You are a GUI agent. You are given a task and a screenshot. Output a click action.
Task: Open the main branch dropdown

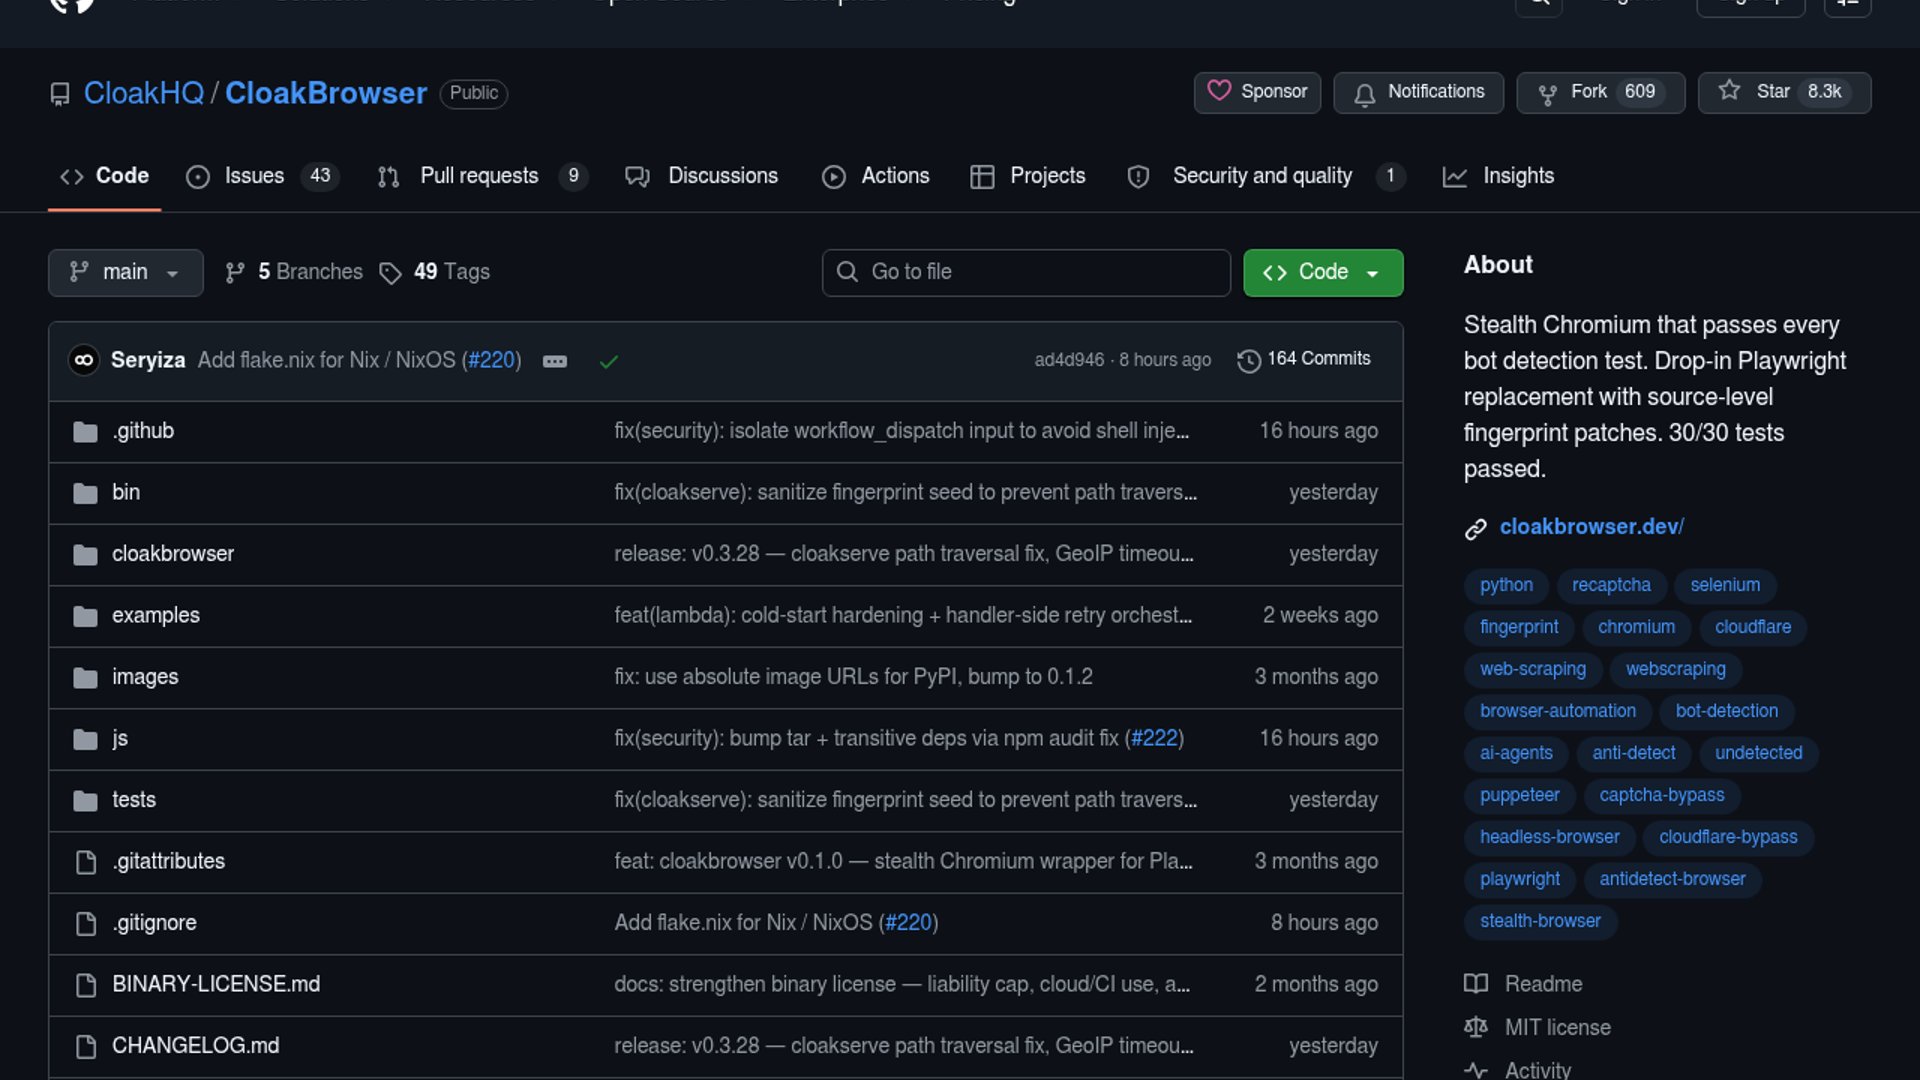point(126,273)
